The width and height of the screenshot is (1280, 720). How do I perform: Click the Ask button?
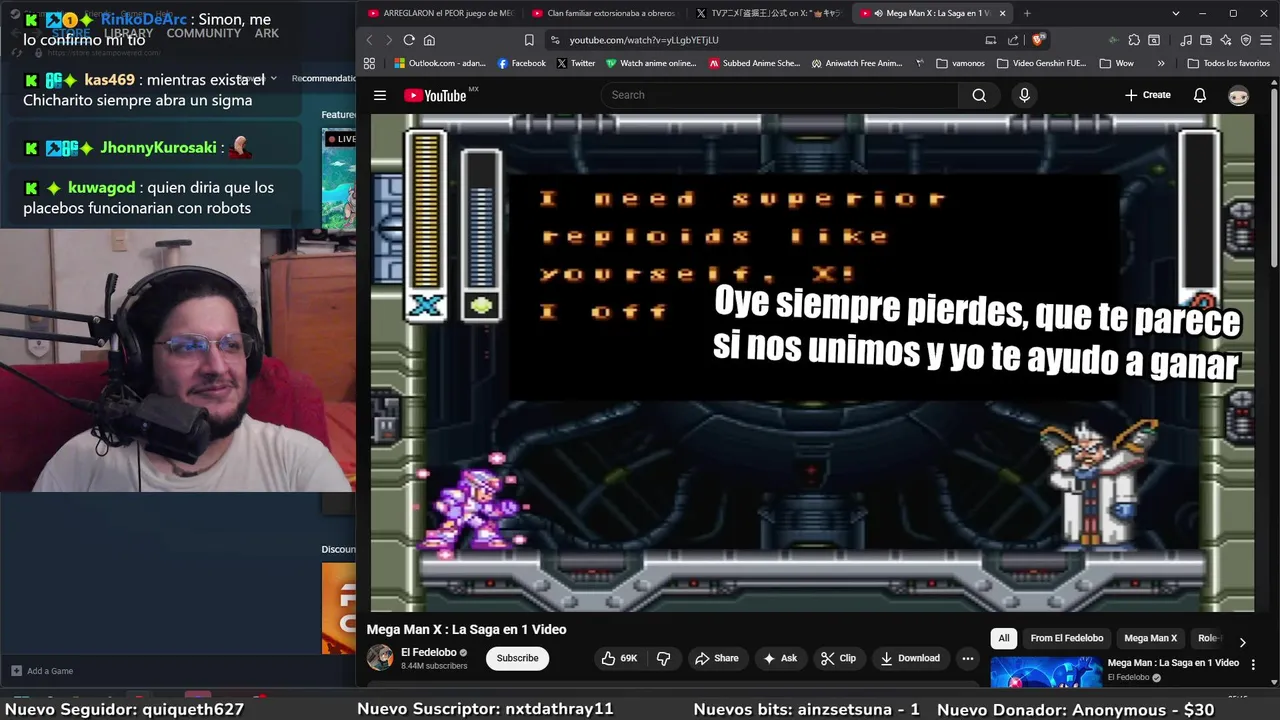coord(780,658)
